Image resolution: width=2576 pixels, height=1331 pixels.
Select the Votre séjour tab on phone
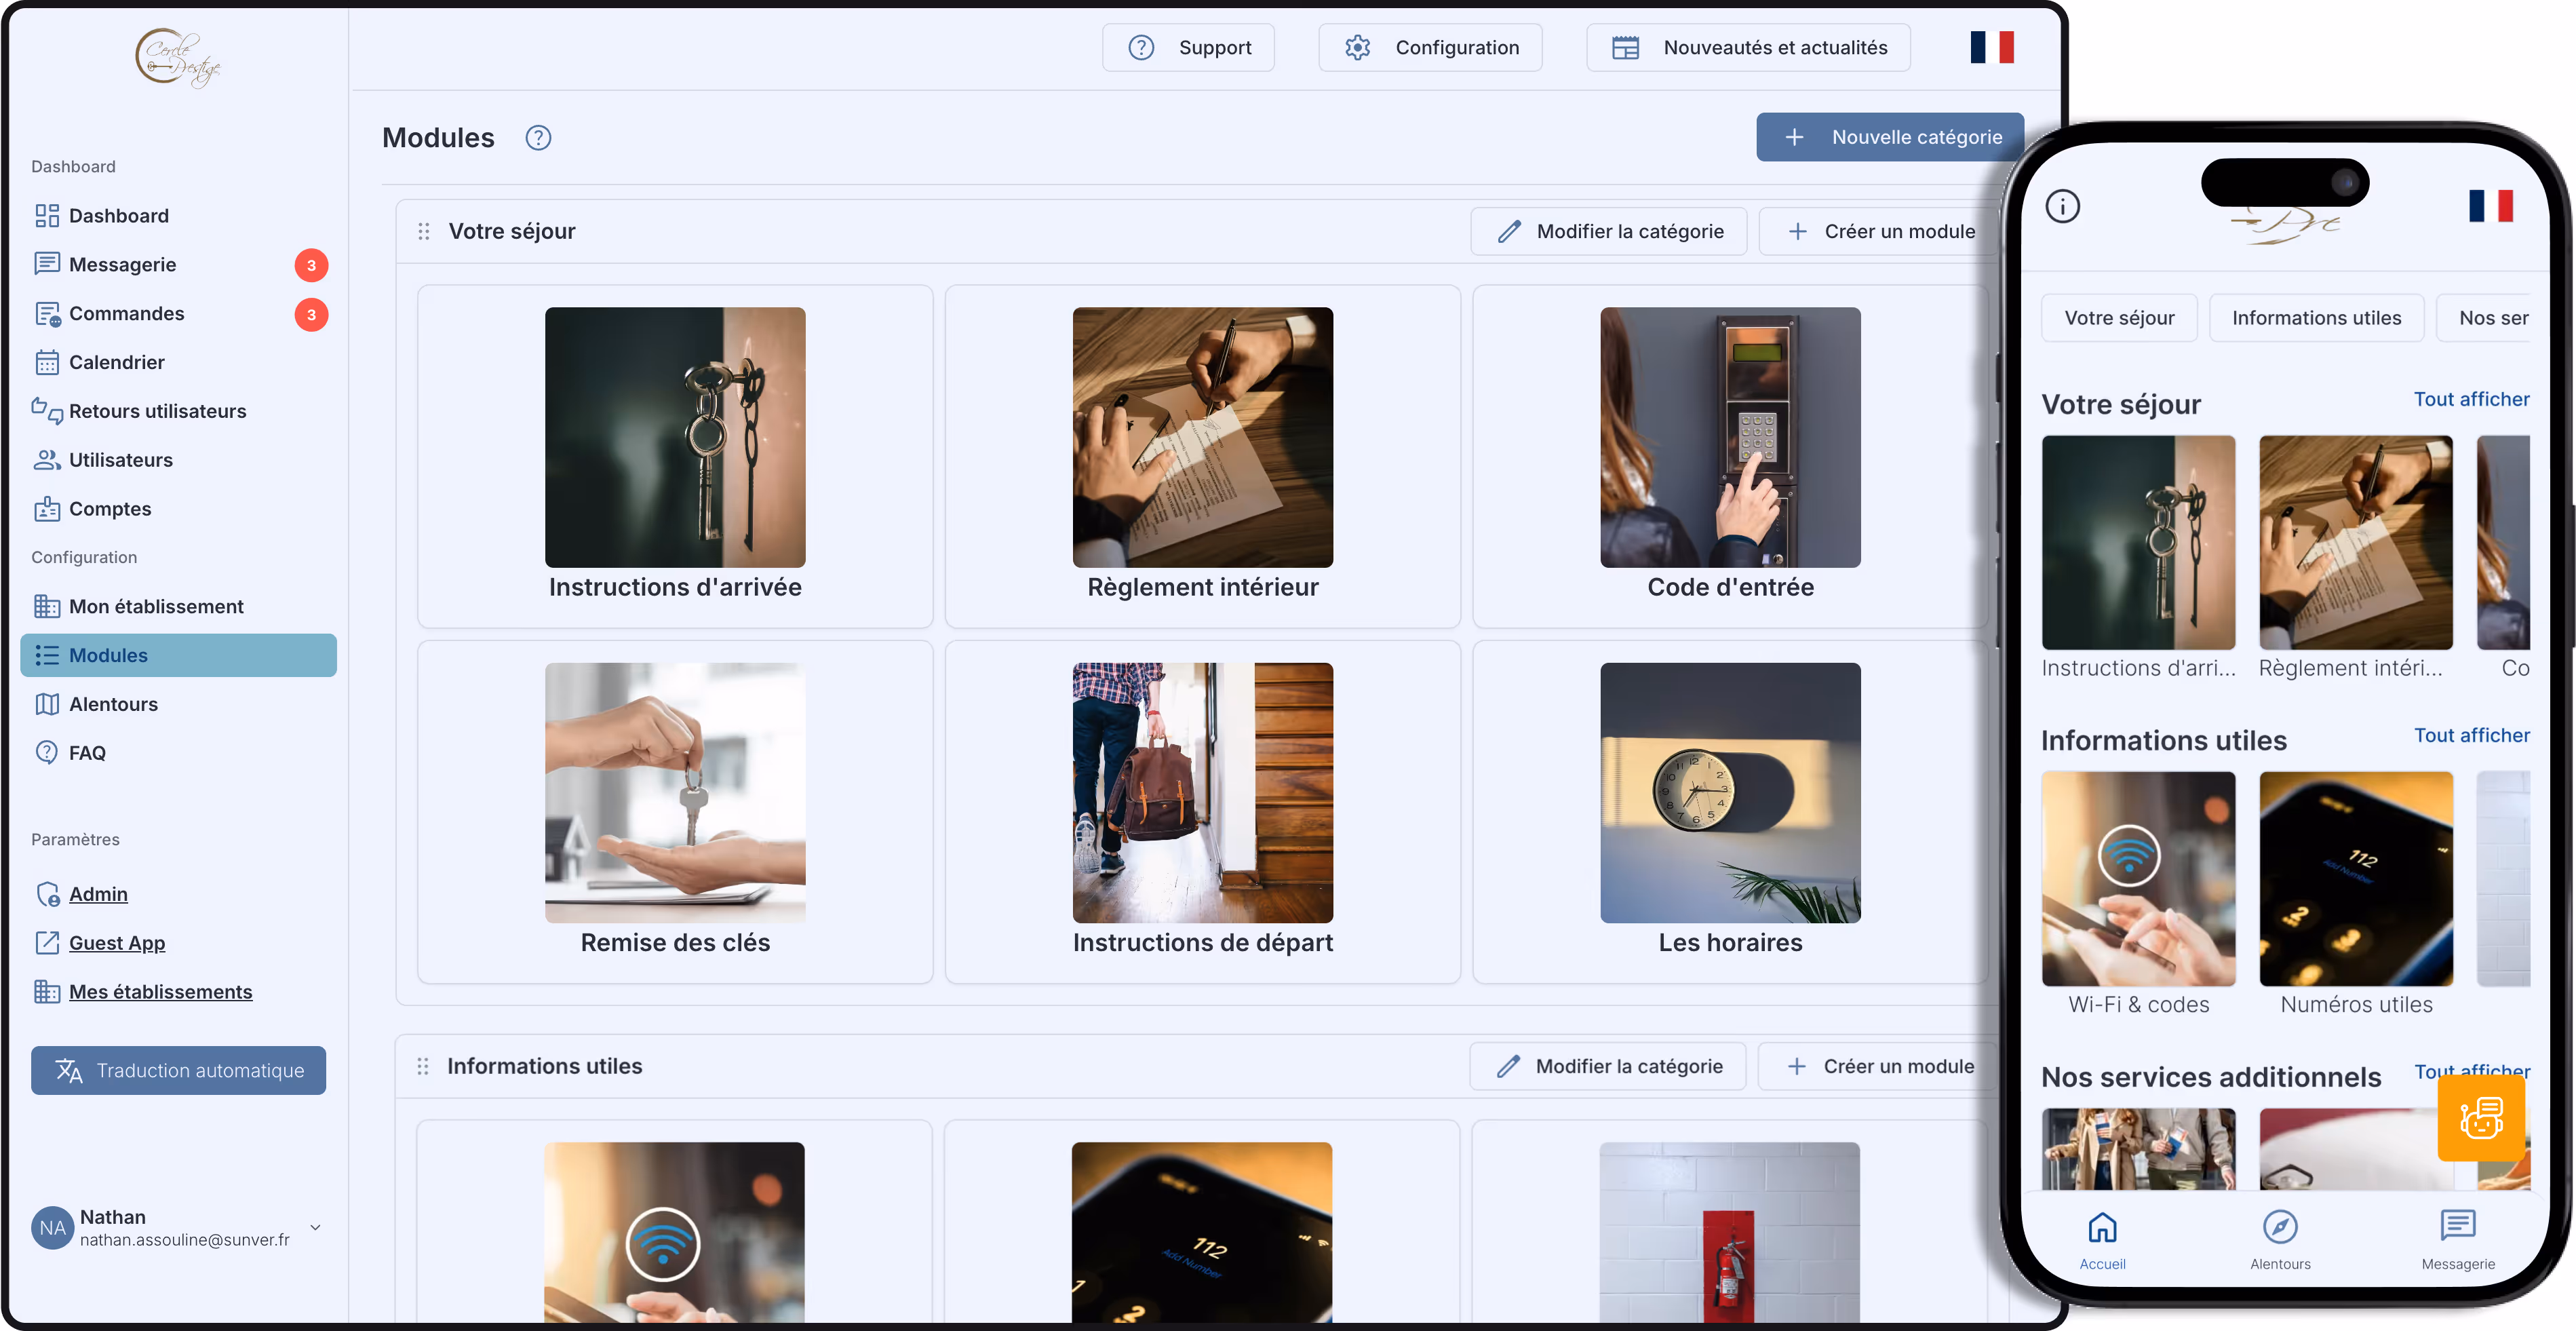click(2119, 318)
